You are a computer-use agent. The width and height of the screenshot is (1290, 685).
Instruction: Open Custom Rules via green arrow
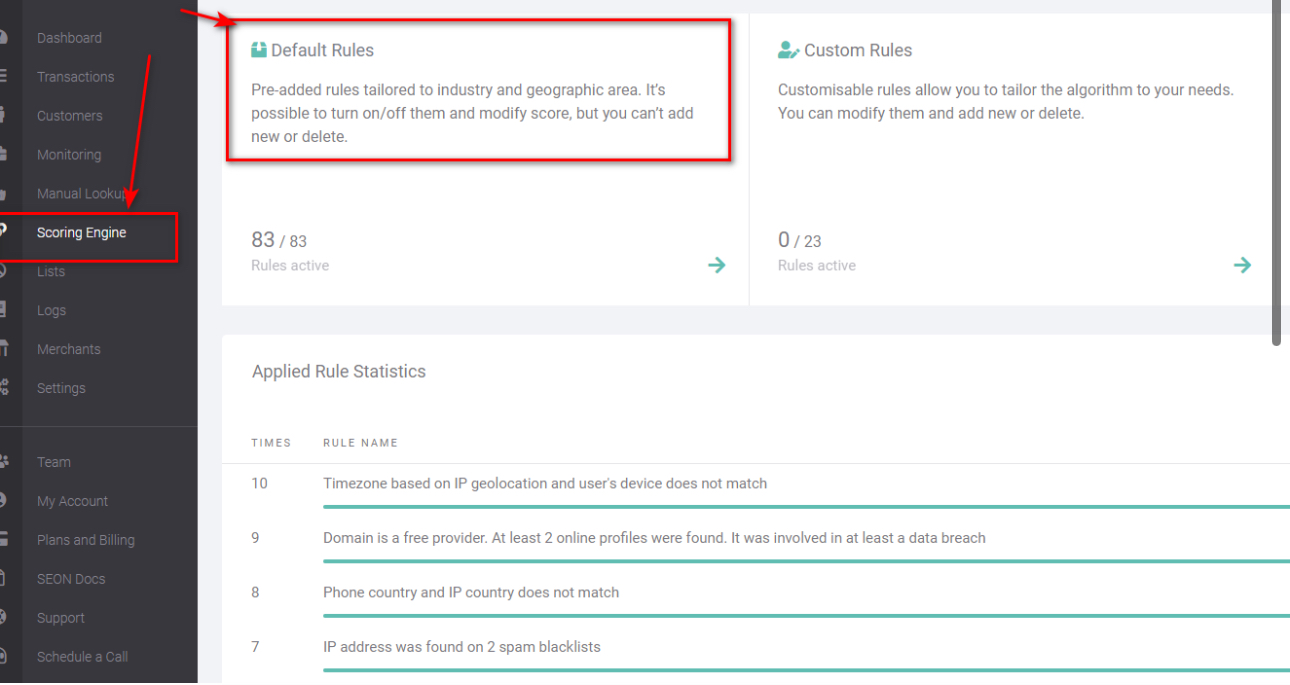pyautogui.click(x=1242, y=265)
